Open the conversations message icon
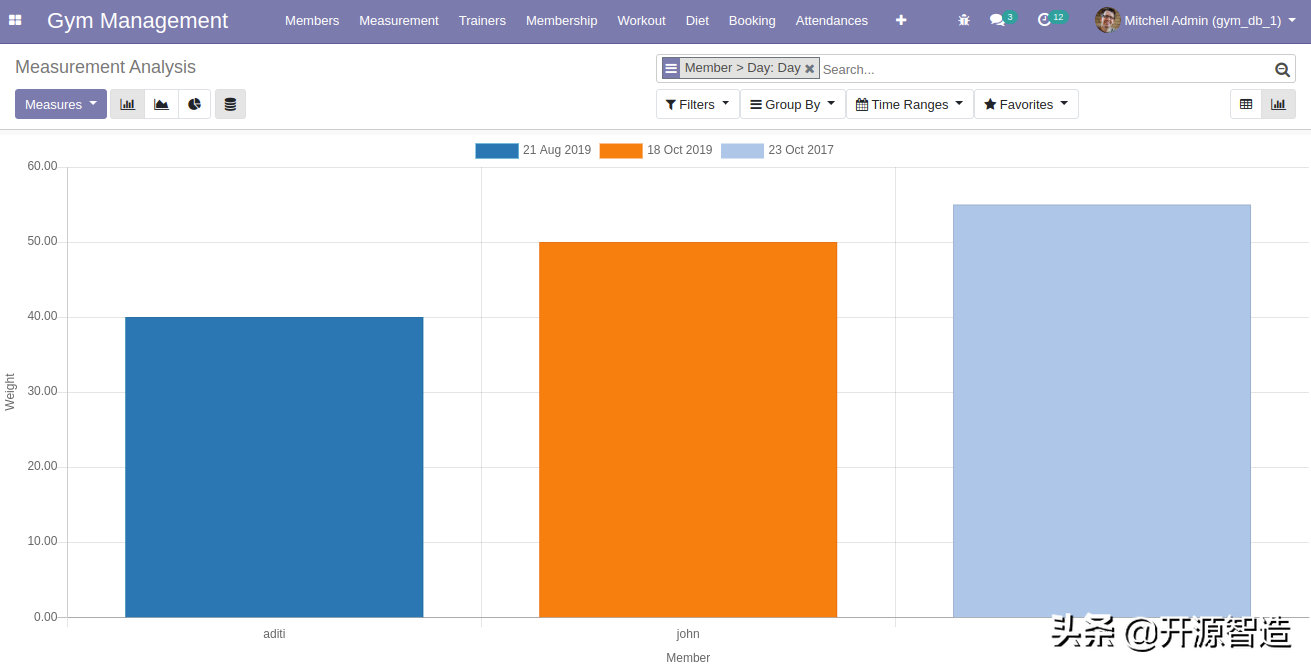Image resolution: width=1311 pixels, height=669 pixels. pyautogui.click(x=997, y=20)
